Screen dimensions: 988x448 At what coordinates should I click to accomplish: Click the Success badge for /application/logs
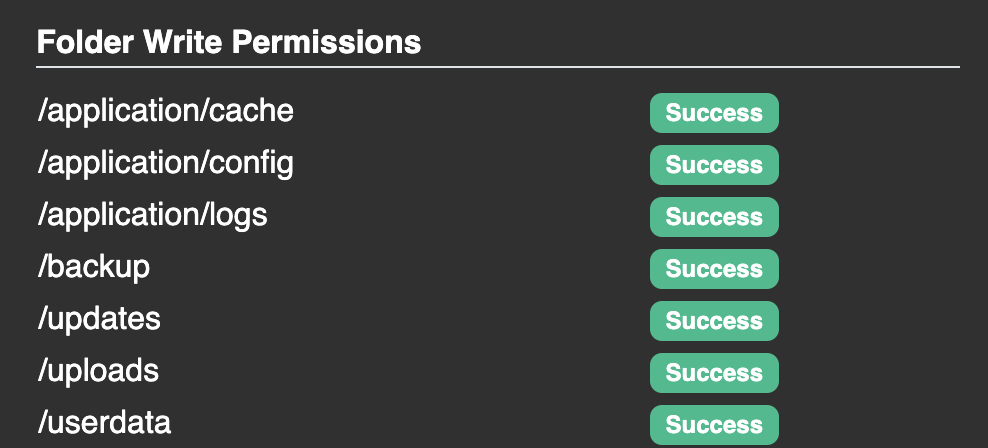point(714,217)
